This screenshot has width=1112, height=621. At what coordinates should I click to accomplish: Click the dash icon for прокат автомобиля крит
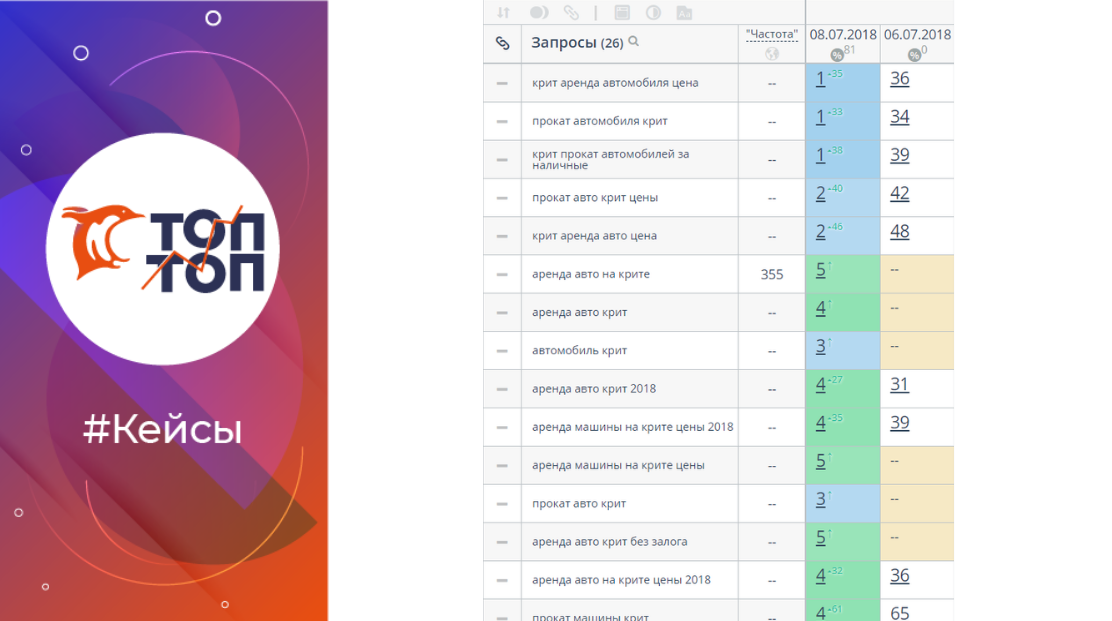[x=502, y=121]
